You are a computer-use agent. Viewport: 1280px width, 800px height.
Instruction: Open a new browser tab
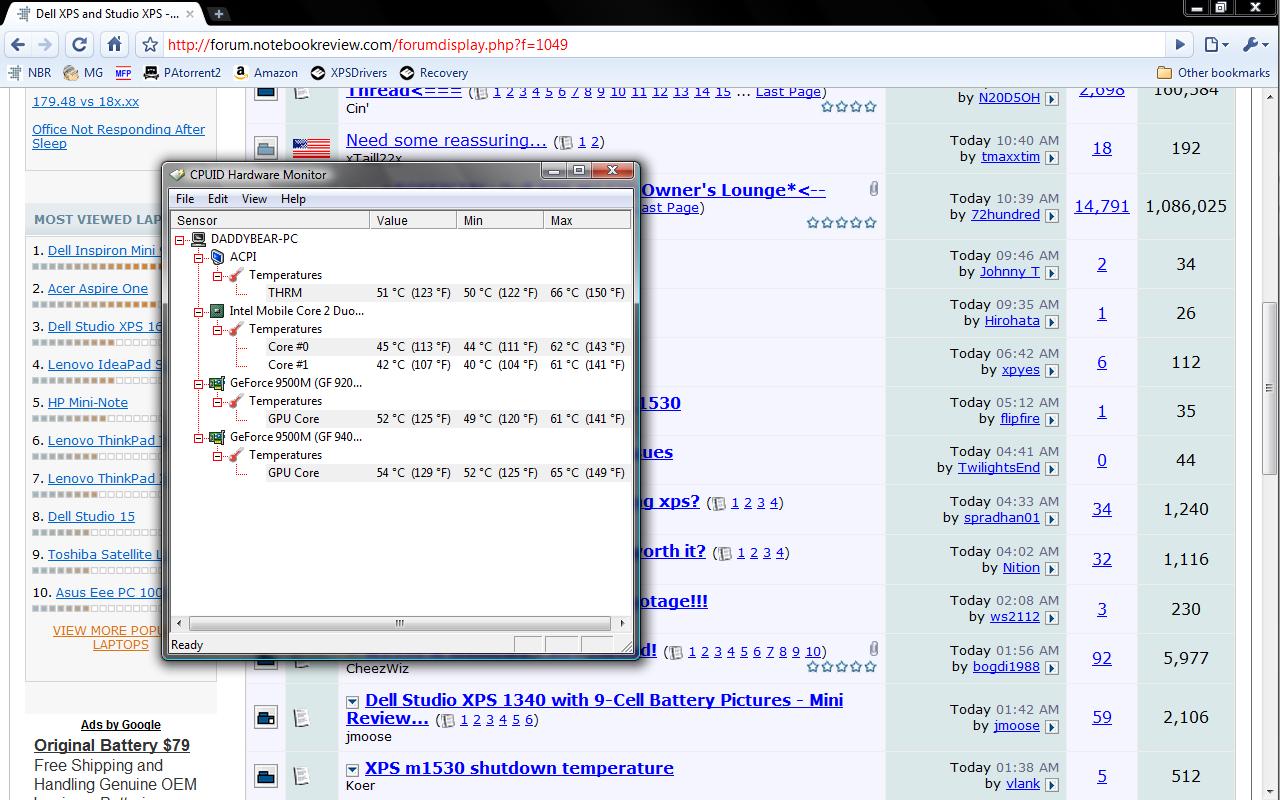tap(218, 13)
